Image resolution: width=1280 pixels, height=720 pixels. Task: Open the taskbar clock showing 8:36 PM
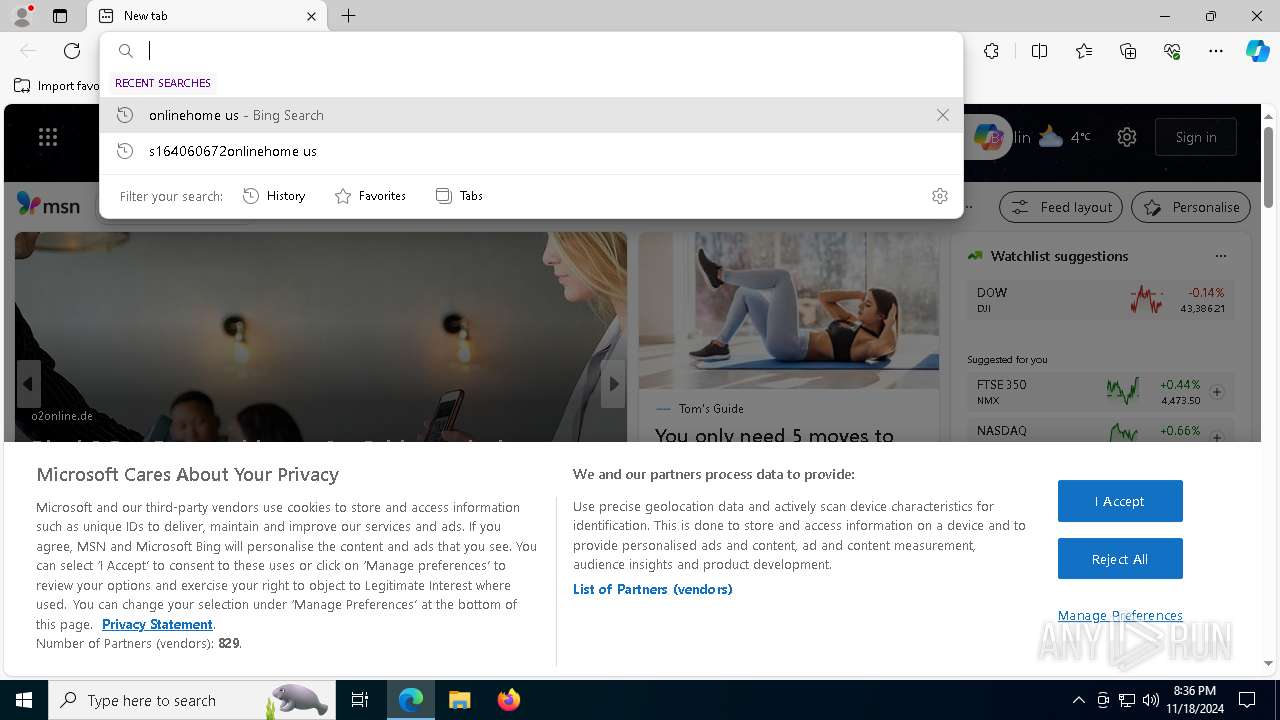pos(1194,700)
